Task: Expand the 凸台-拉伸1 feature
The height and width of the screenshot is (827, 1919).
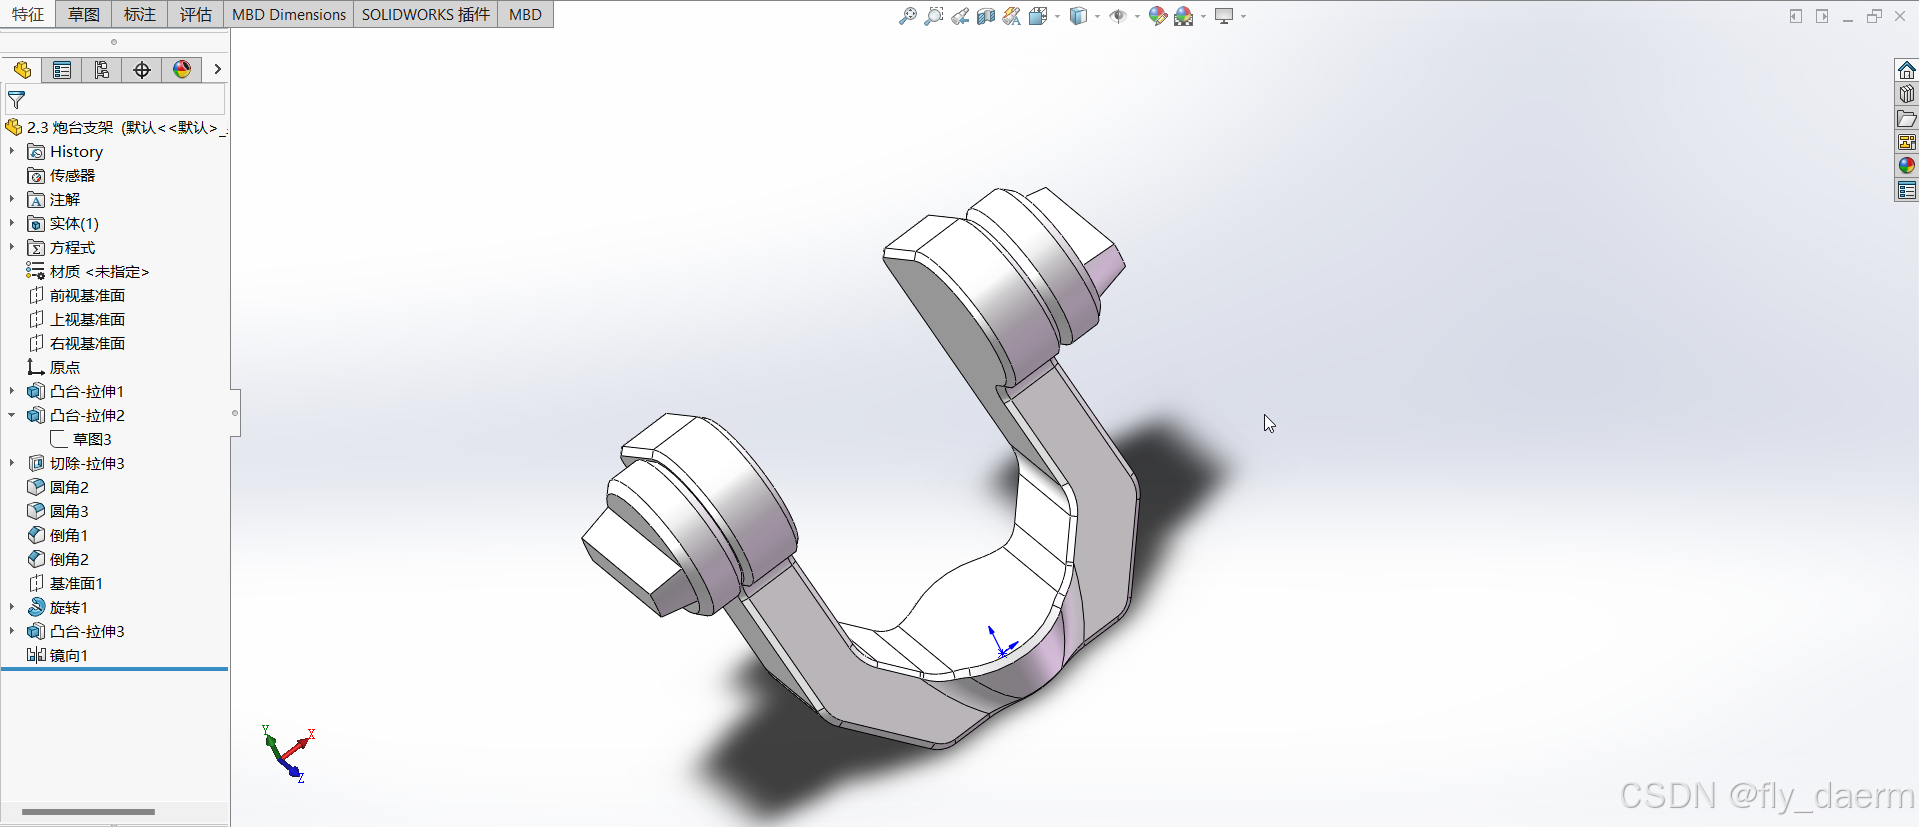Action: [12, 391]
